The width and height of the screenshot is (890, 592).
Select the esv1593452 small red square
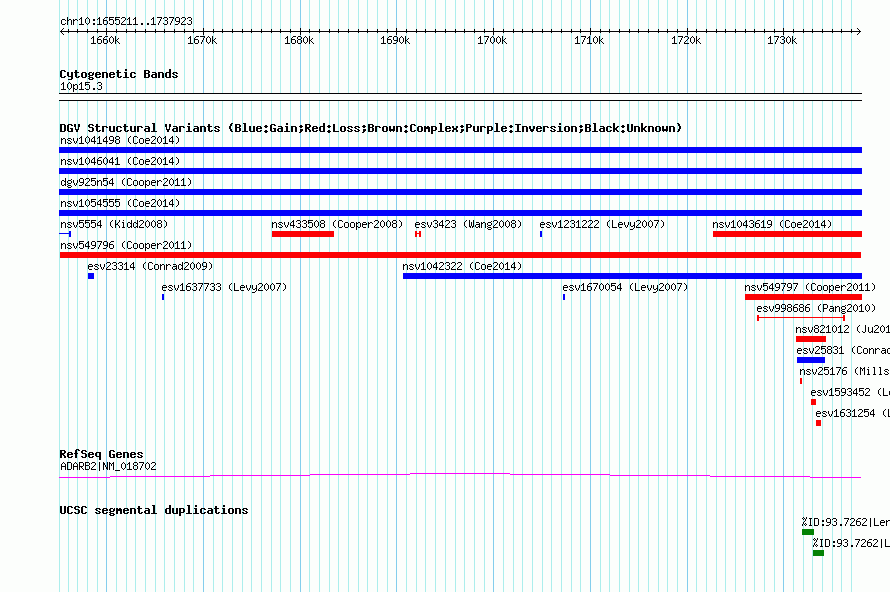pyautogui.click(x=813, y=402)
